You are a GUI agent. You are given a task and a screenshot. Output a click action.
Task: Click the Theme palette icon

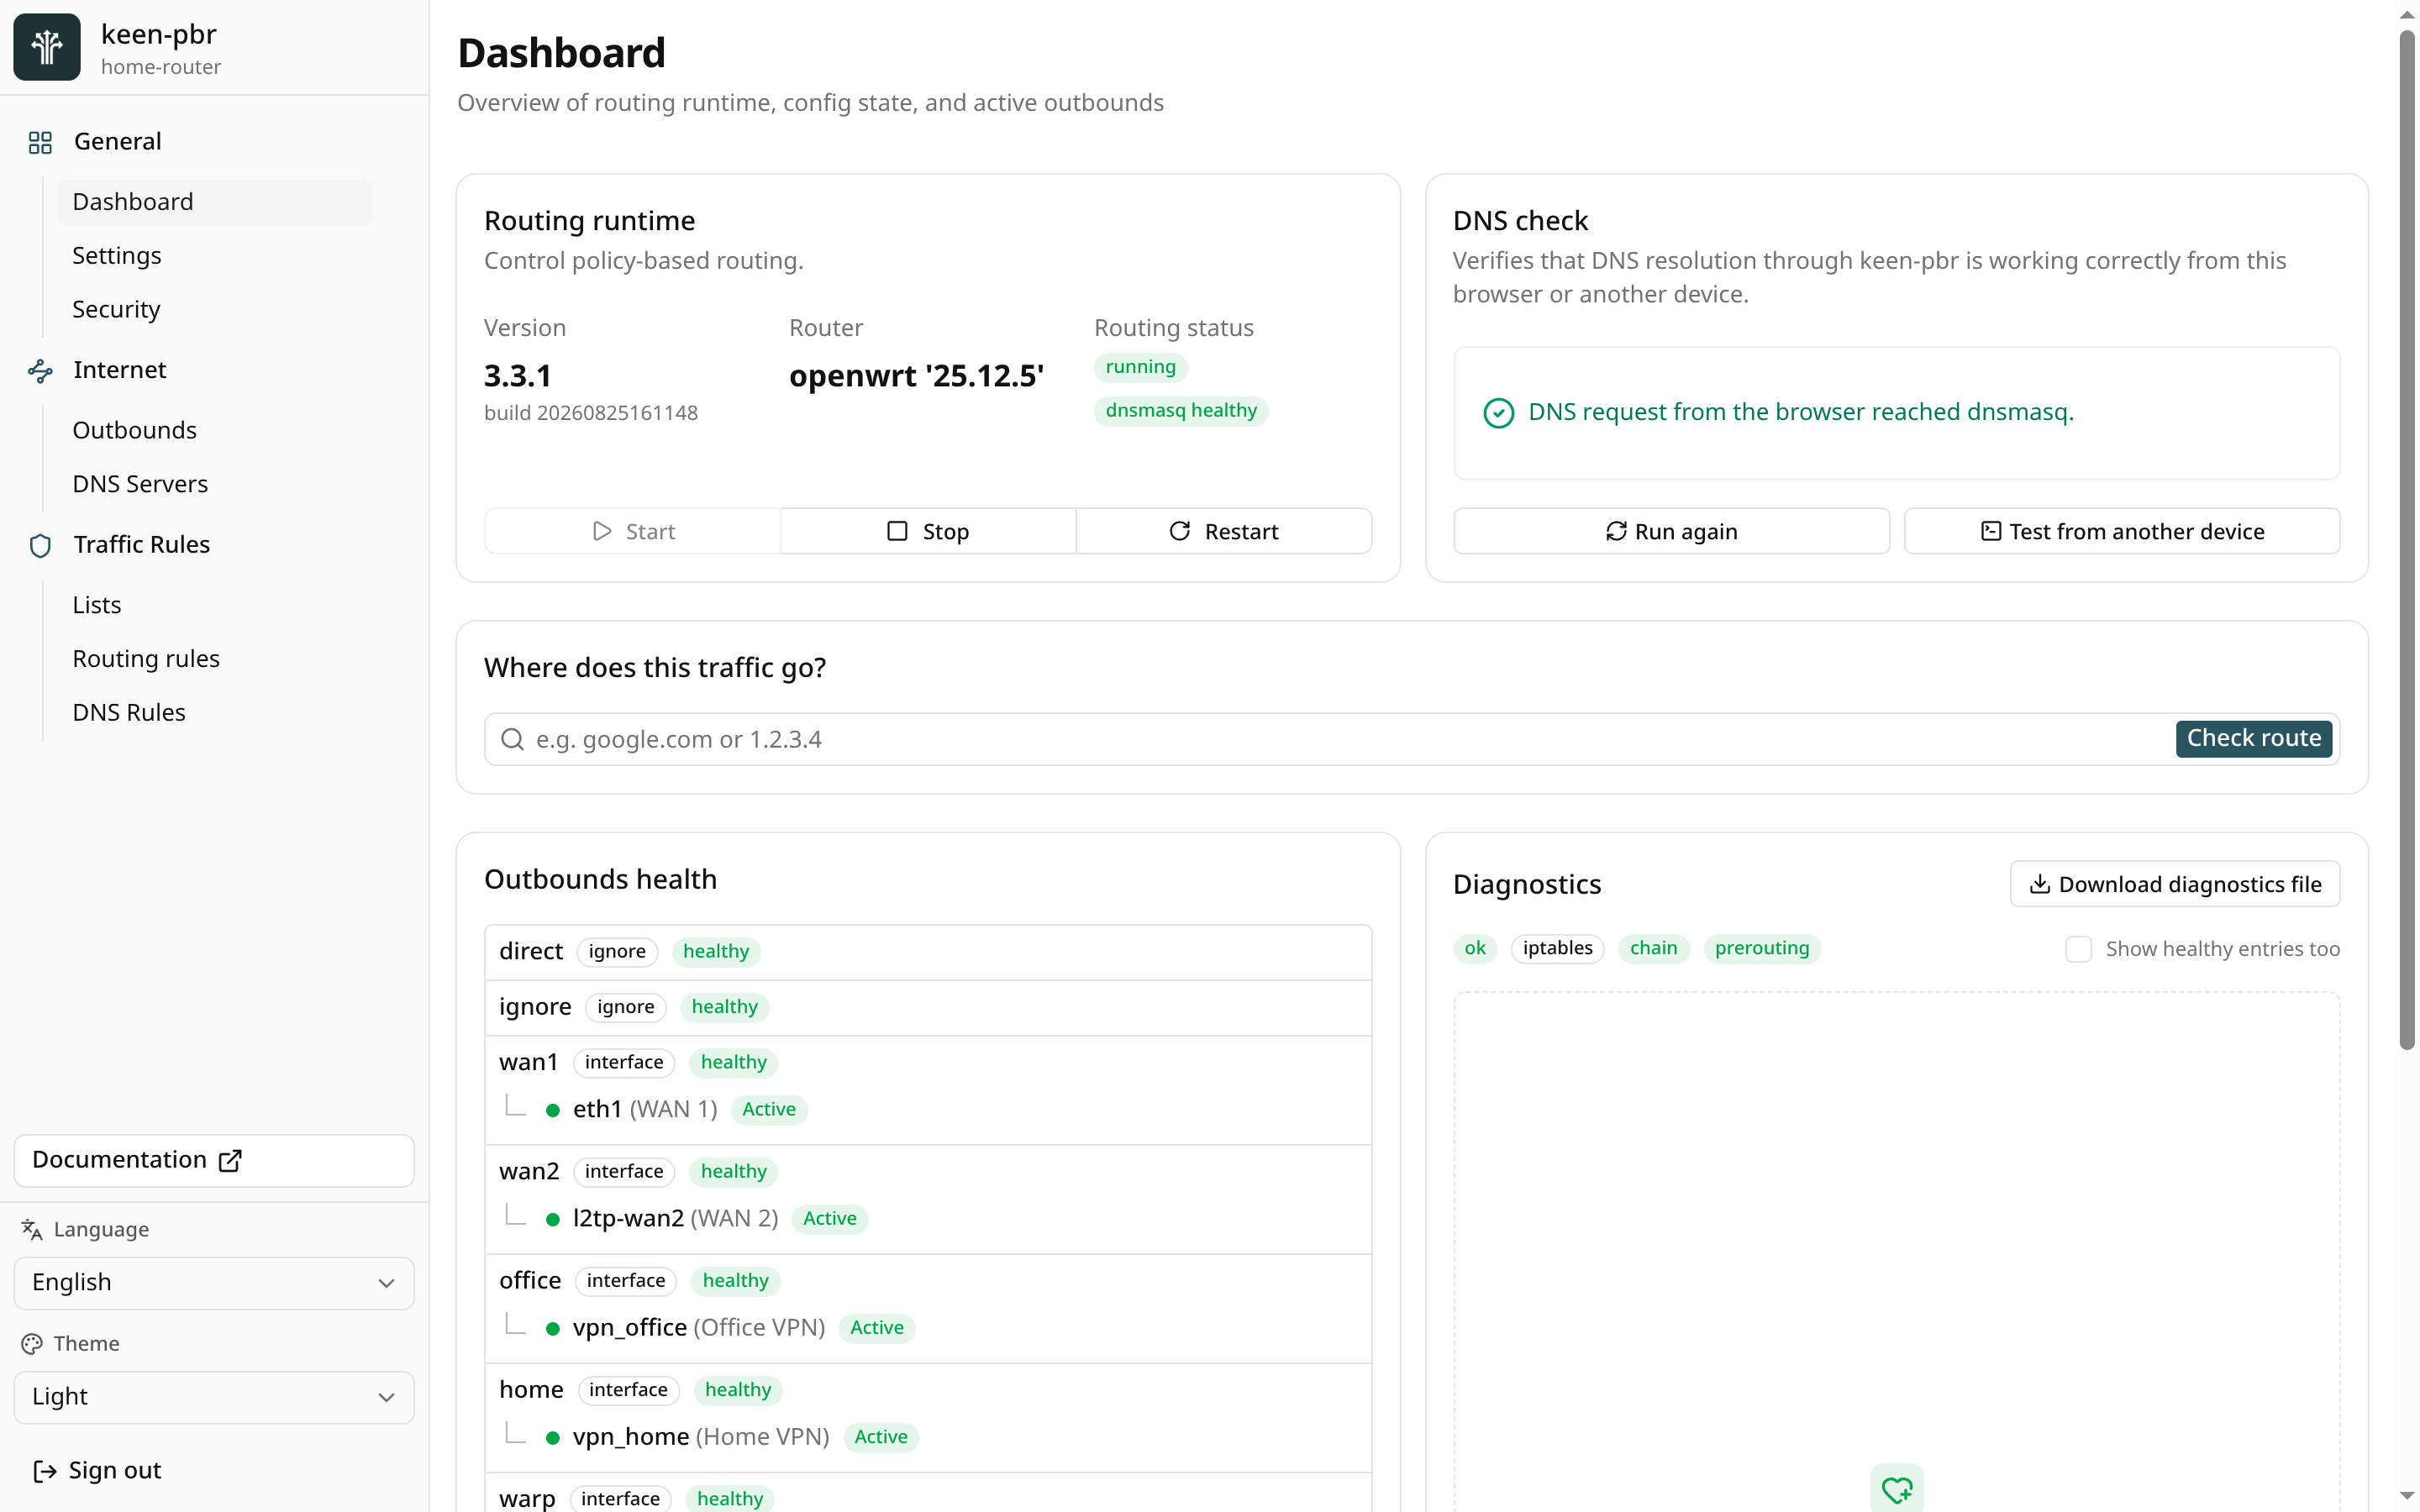(32, 1343)
